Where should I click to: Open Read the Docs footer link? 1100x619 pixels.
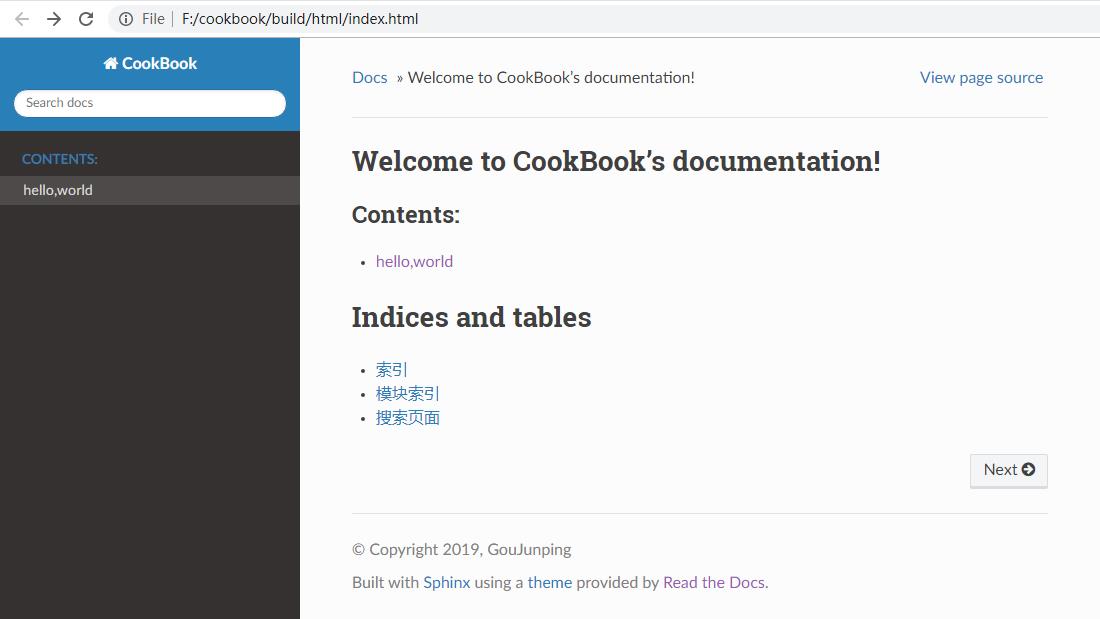(x=714, y=583)
